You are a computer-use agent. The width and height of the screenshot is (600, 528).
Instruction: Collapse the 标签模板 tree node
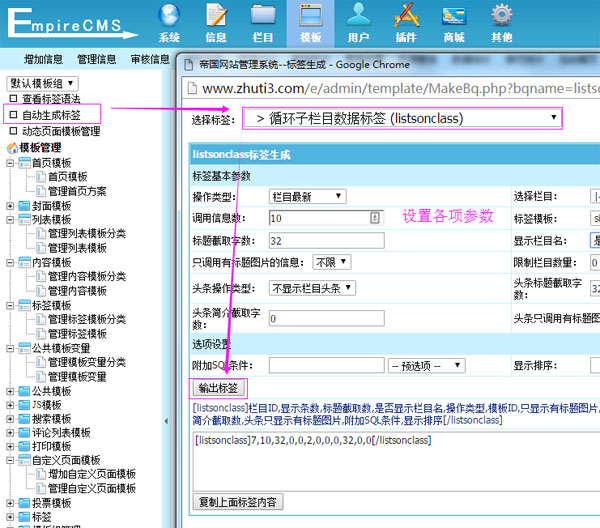click(10, 306)
